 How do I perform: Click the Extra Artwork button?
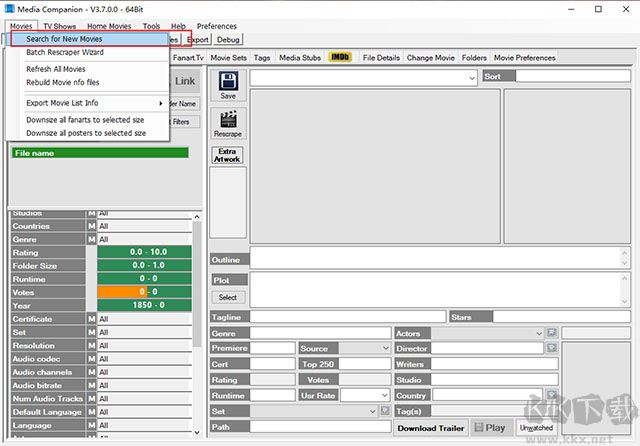point(228,155)
